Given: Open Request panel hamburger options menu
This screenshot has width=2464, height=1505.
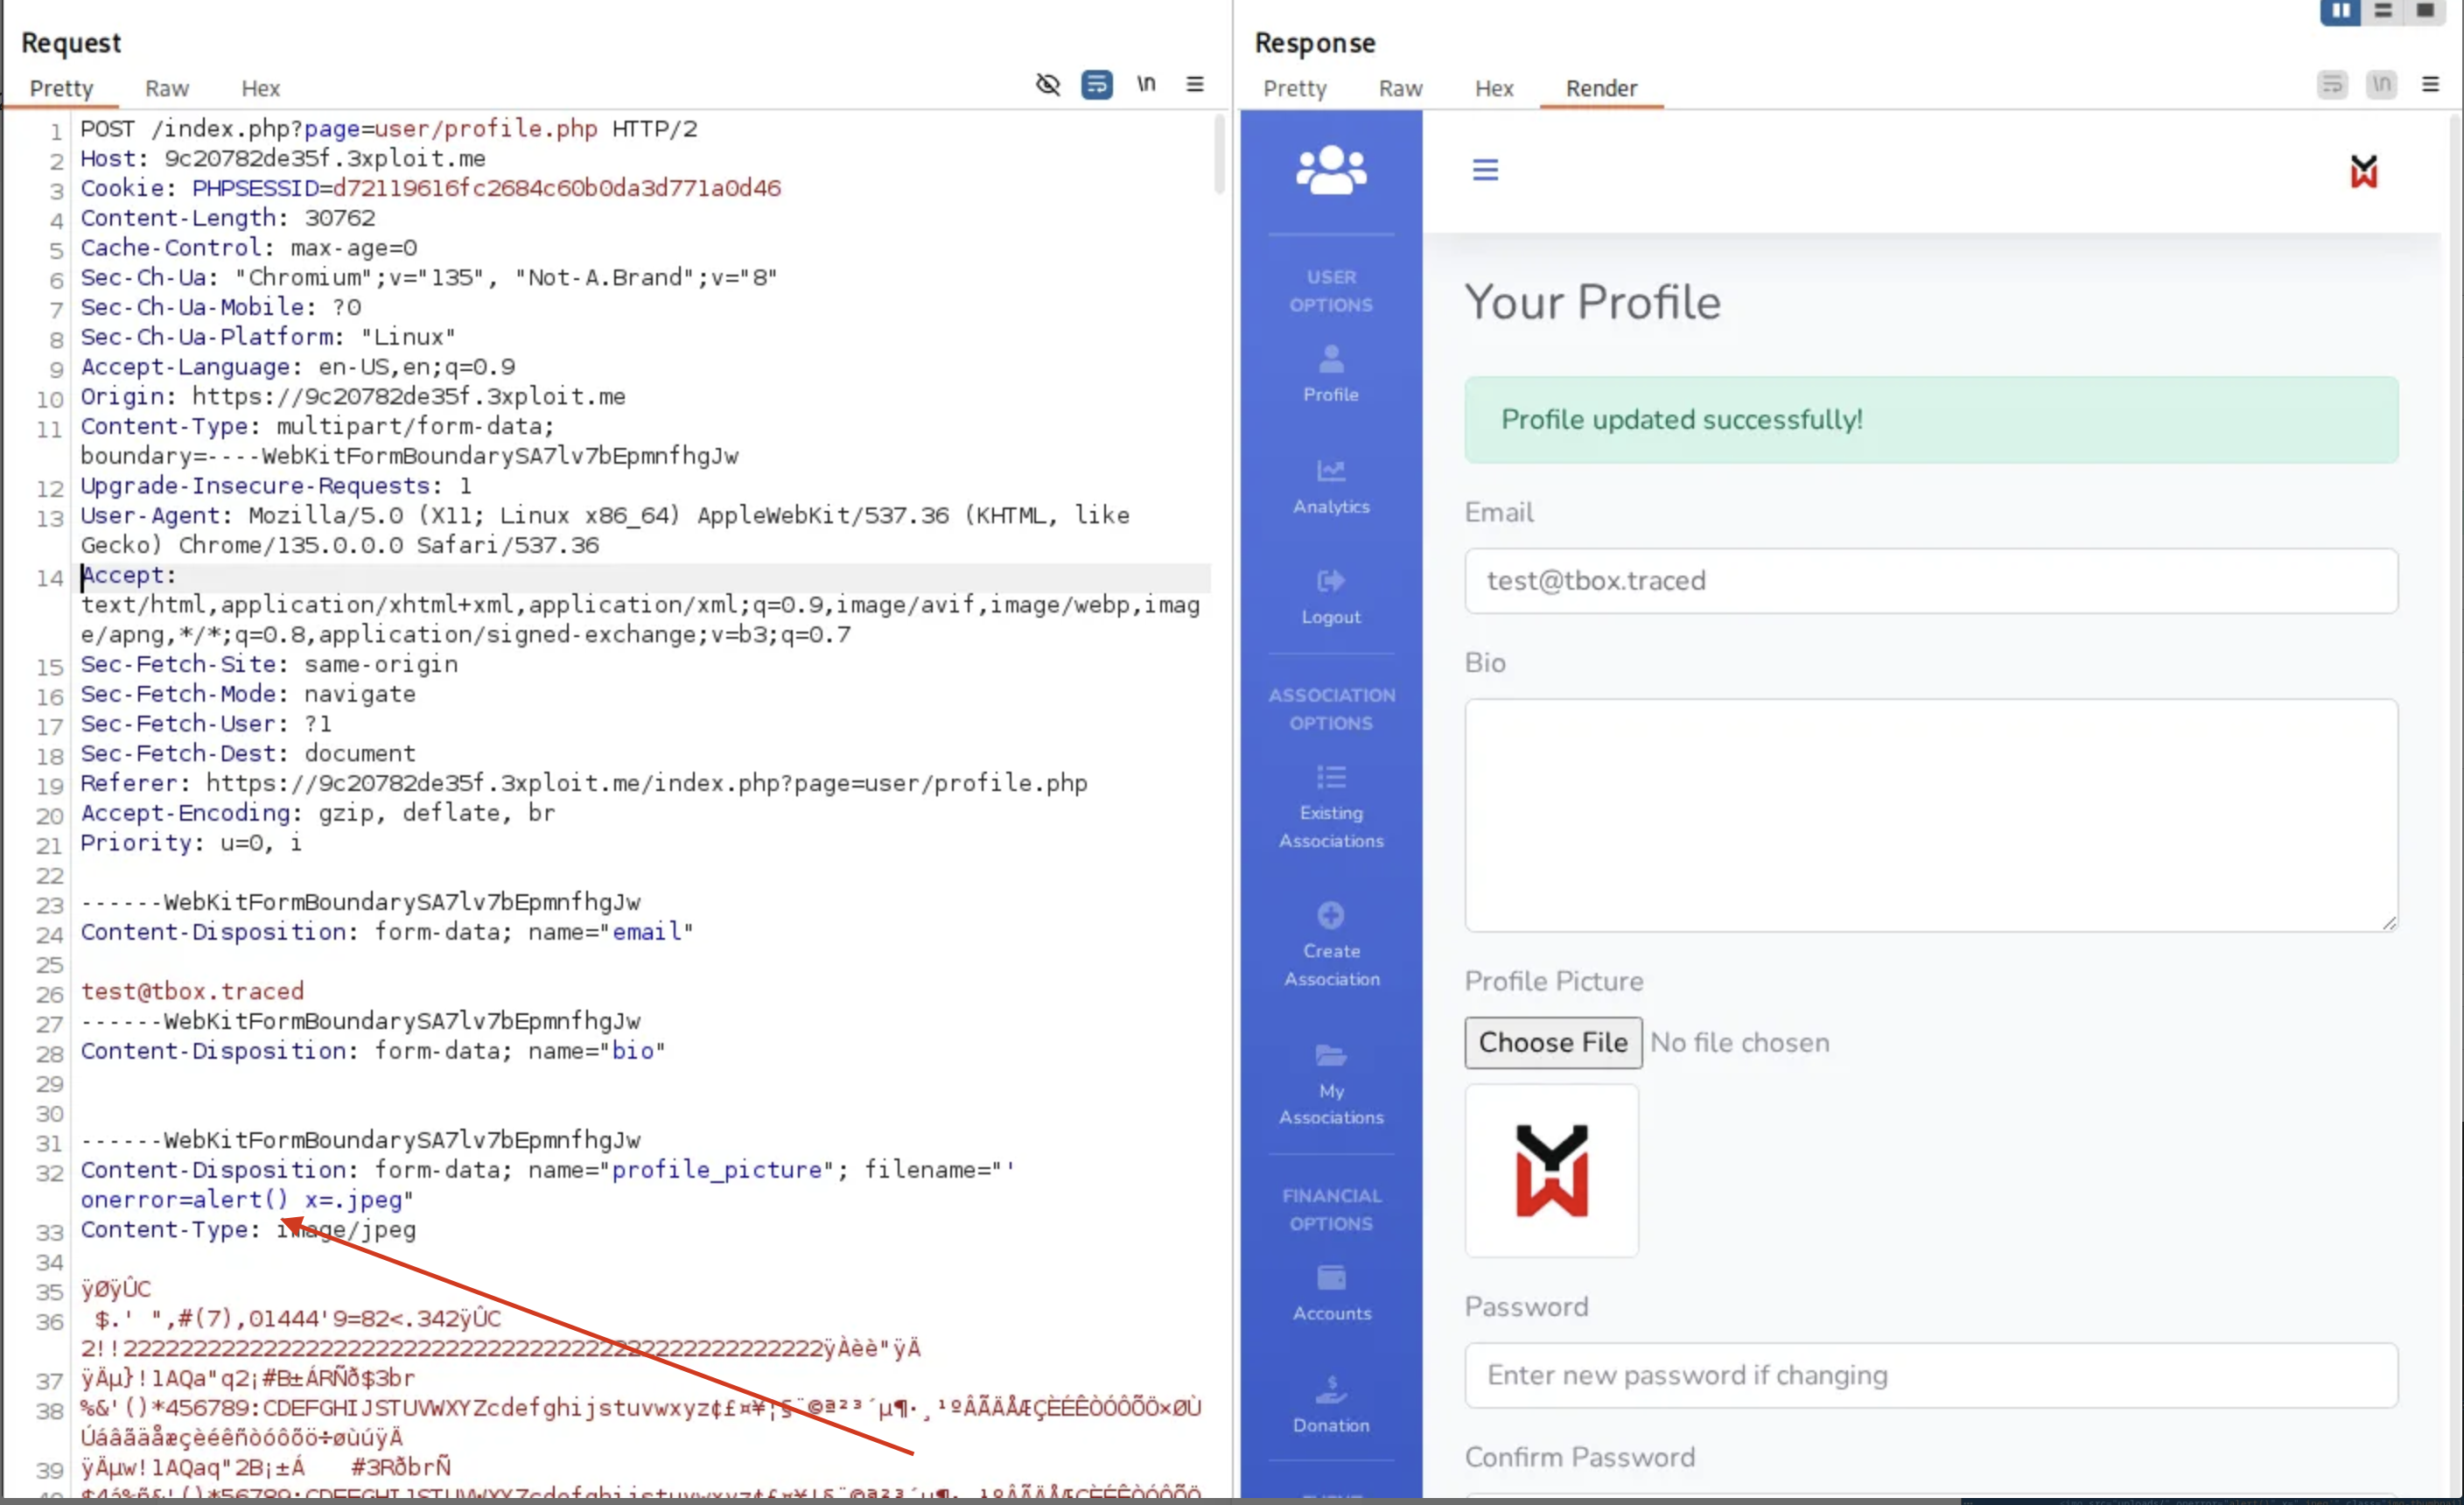Looking at the screenshot, I should tap(1195, 84).
